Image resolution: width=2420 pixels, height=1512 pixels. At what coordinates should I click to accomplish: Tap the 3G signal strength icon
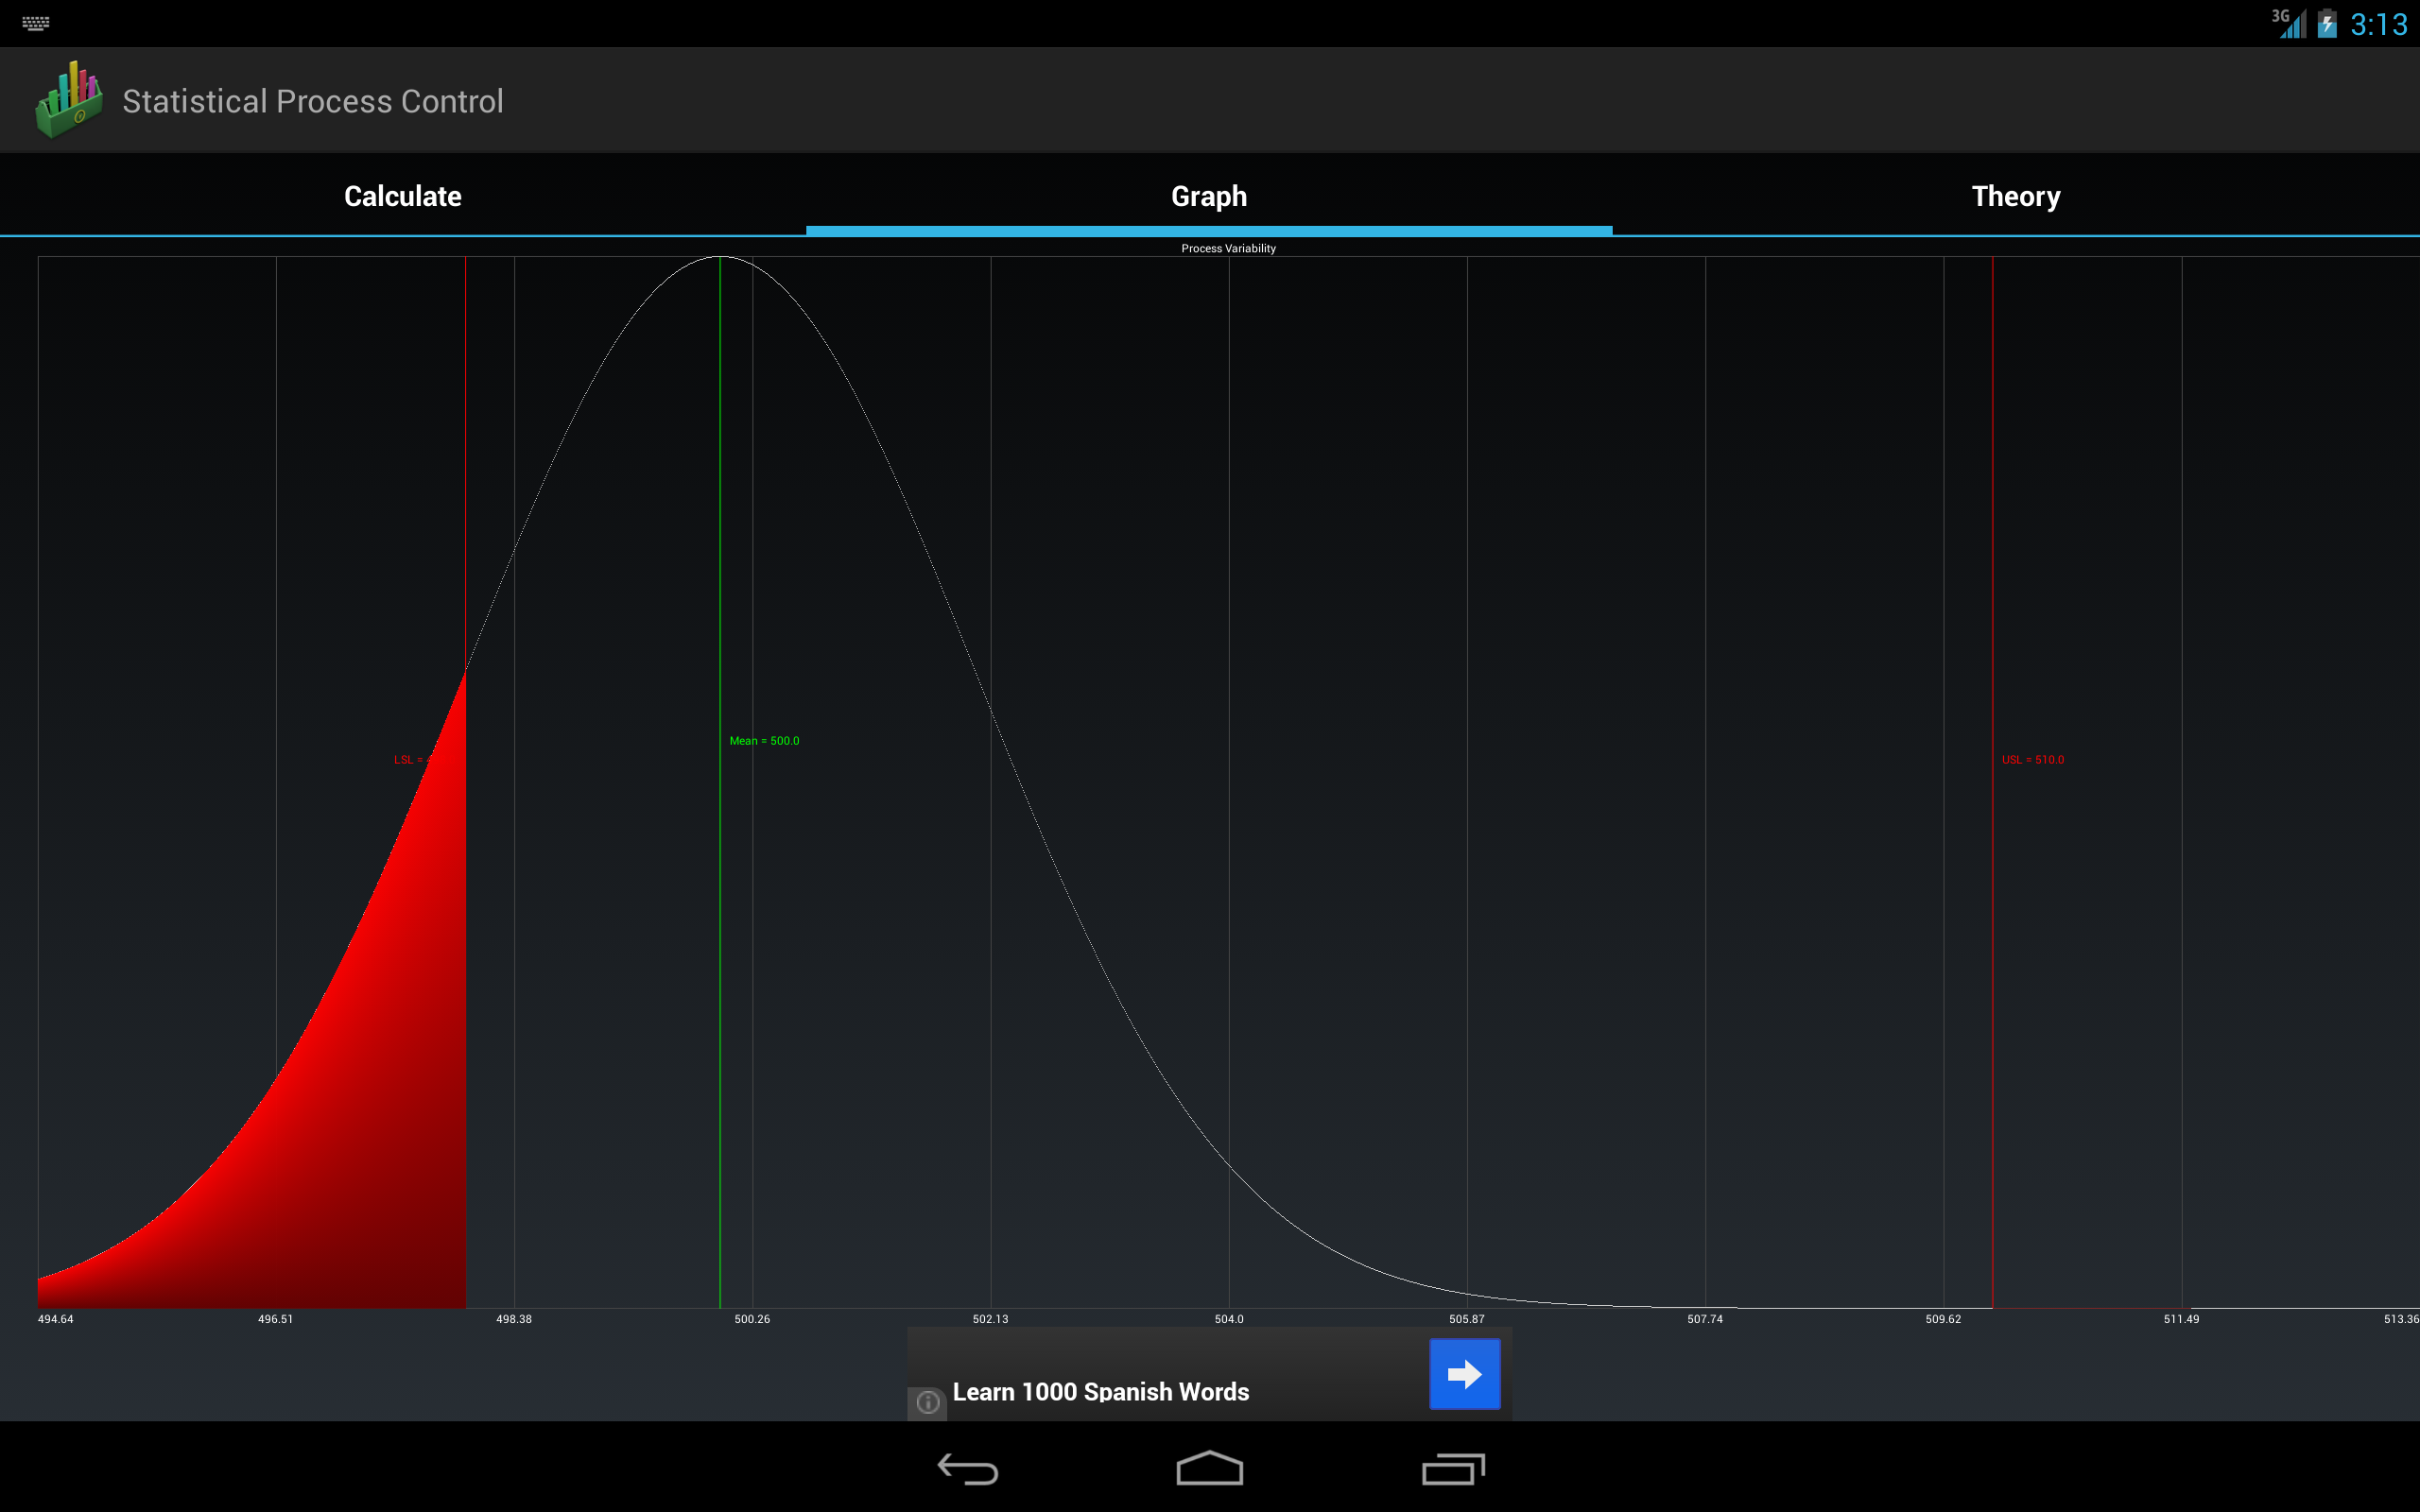click(x=2289, y=23)
